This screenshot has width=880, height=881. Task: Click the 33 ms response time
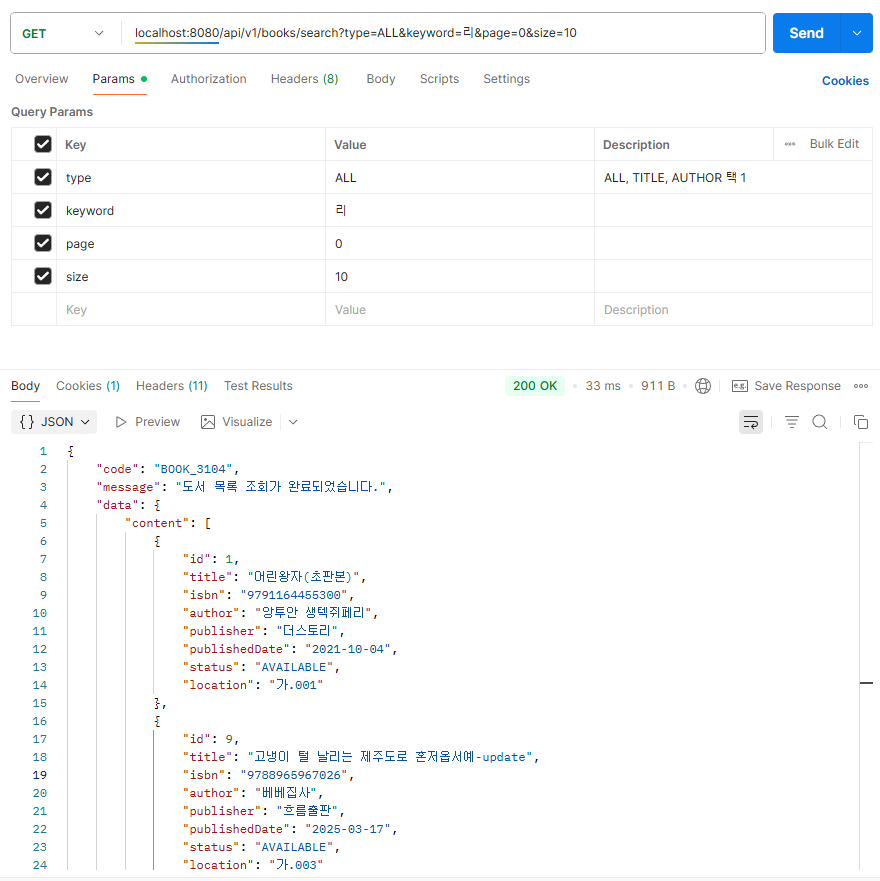tap(603, 386)
